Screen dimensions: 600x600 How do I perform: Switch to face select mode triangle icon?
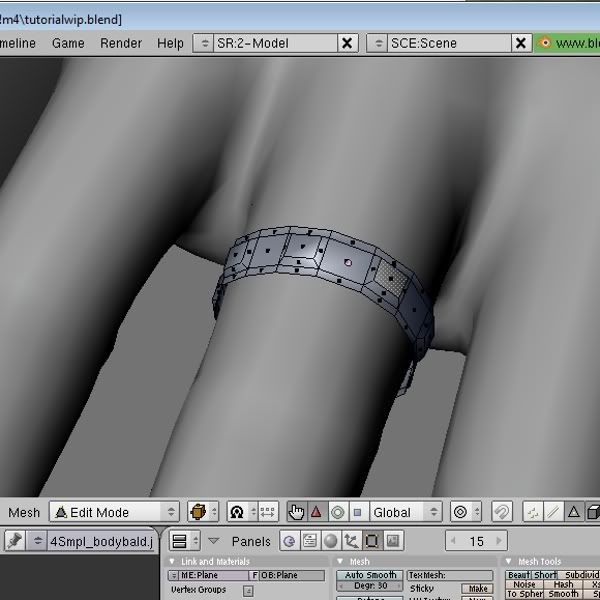click(x=573, y=512)
